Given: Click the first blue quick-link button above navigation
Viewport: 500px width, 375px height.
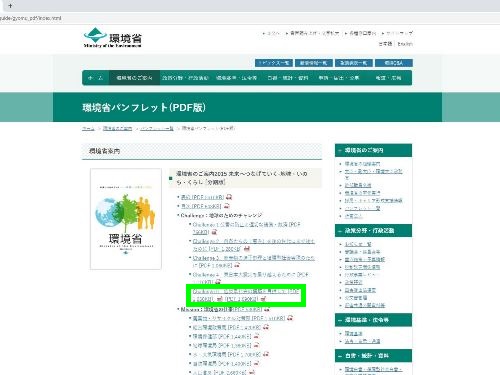Looking at the screenshot, I should pos(274,63).
